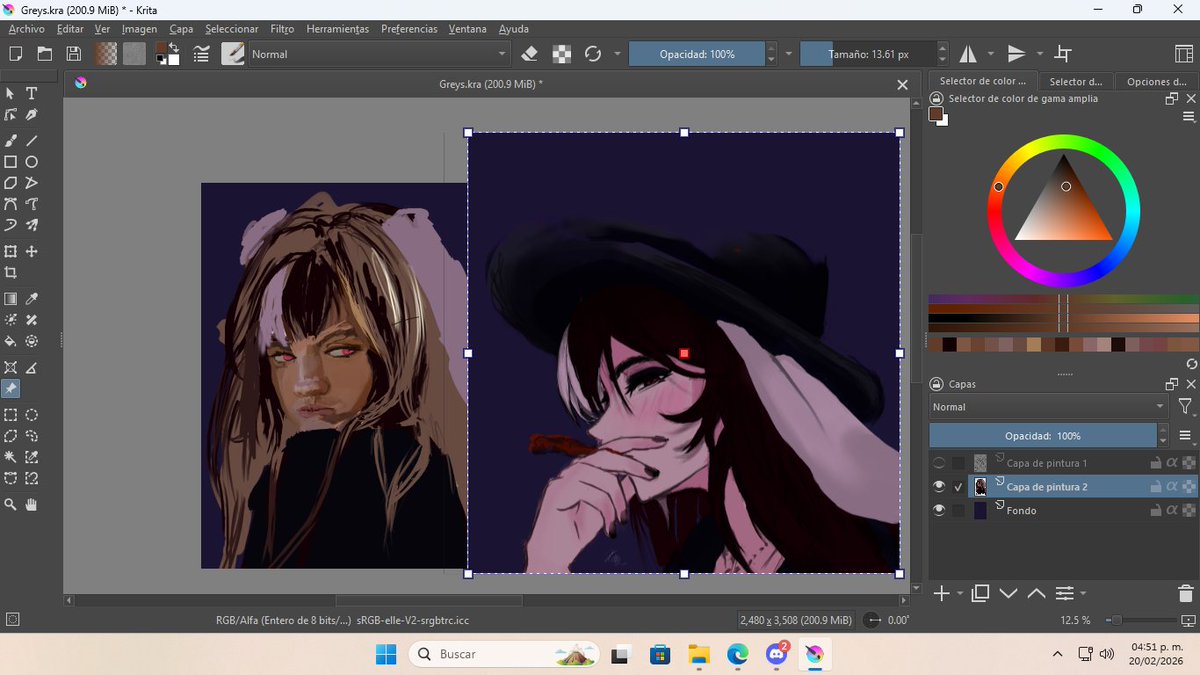1200x675 pixels.
Task: Open the Herramientas menu
Action: click(x=337, y=29)
